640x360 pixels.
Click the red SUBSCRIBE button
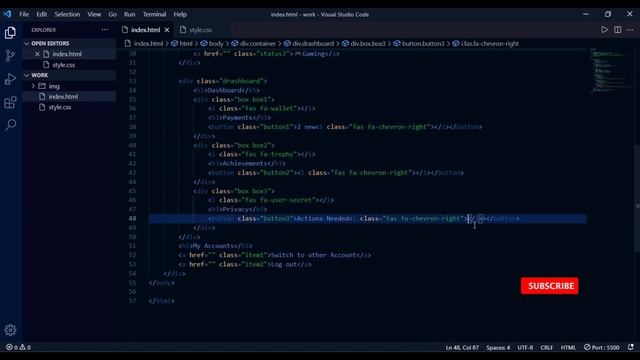click(x=549, y=286)
